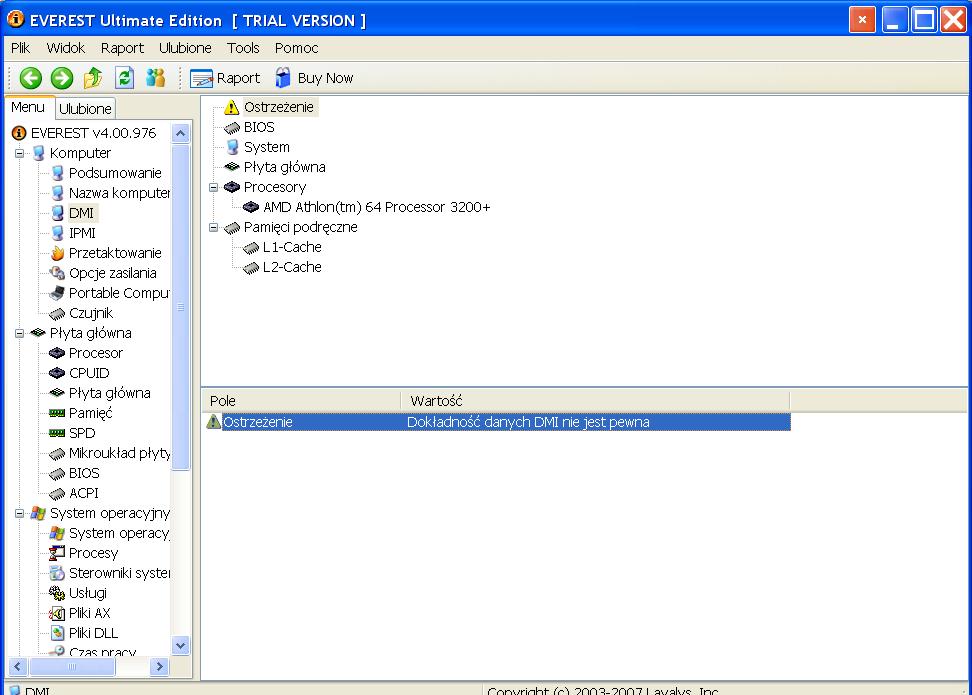This screenshot has height=695, width=972.
Task: Click sidebar horizontal scrollbar right arrow
Action: [159, 666]
